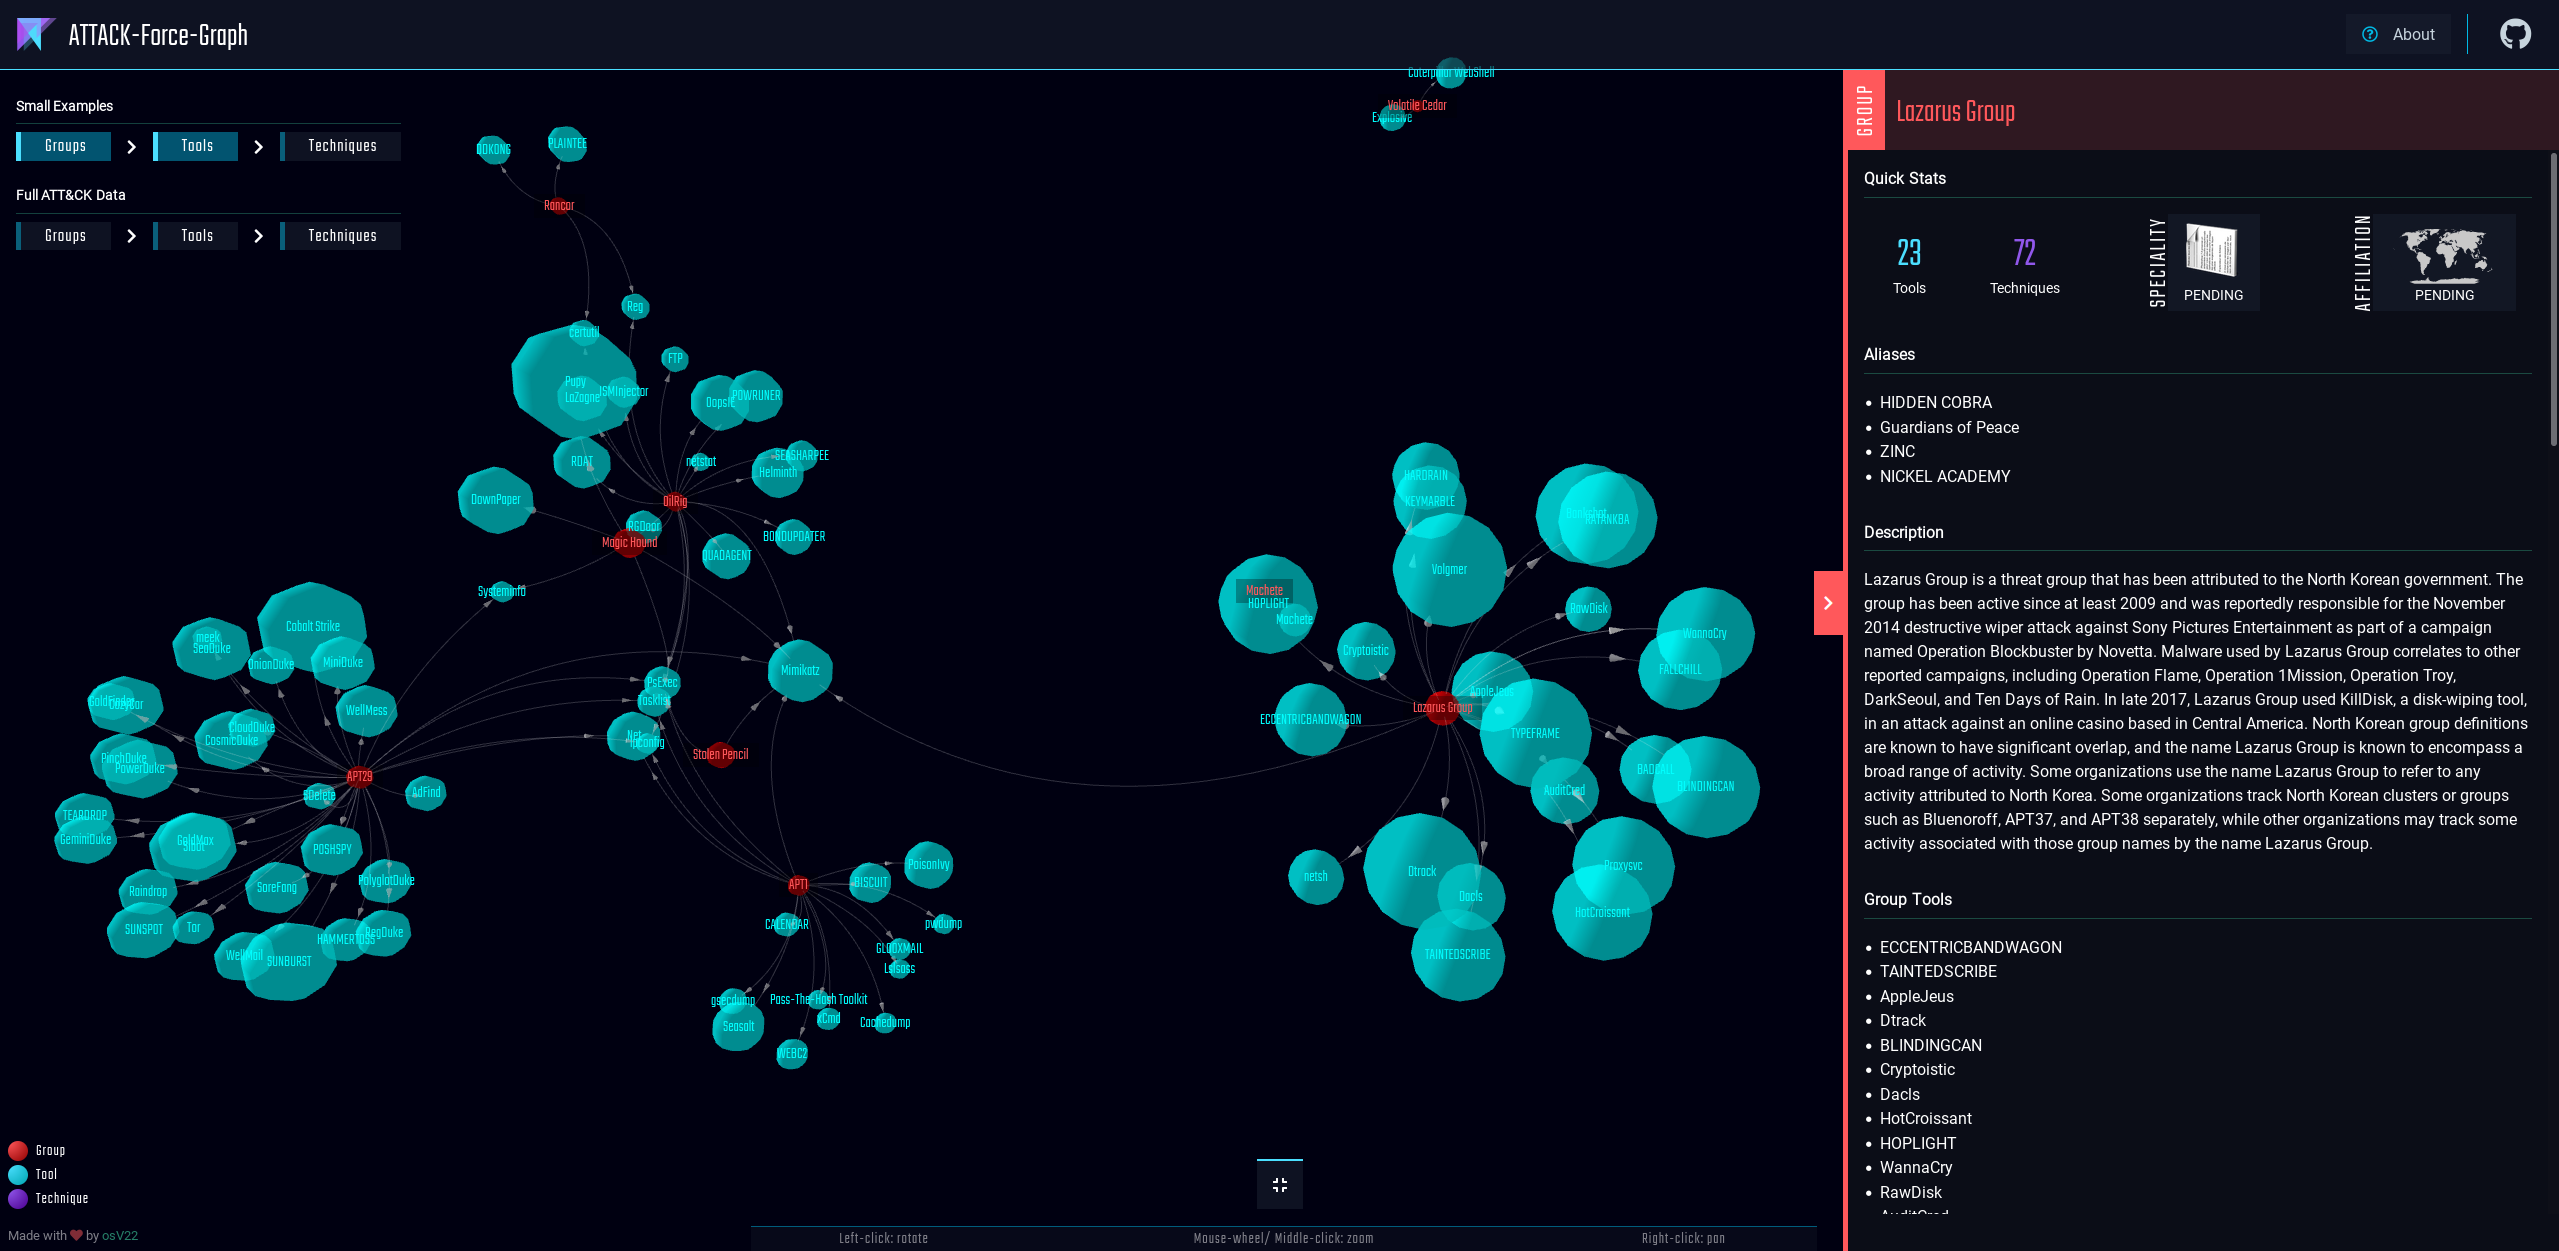Load Small Examples Techniques dataset
The width and height of the screenshot is (2559, 1251).
point(342,146)
